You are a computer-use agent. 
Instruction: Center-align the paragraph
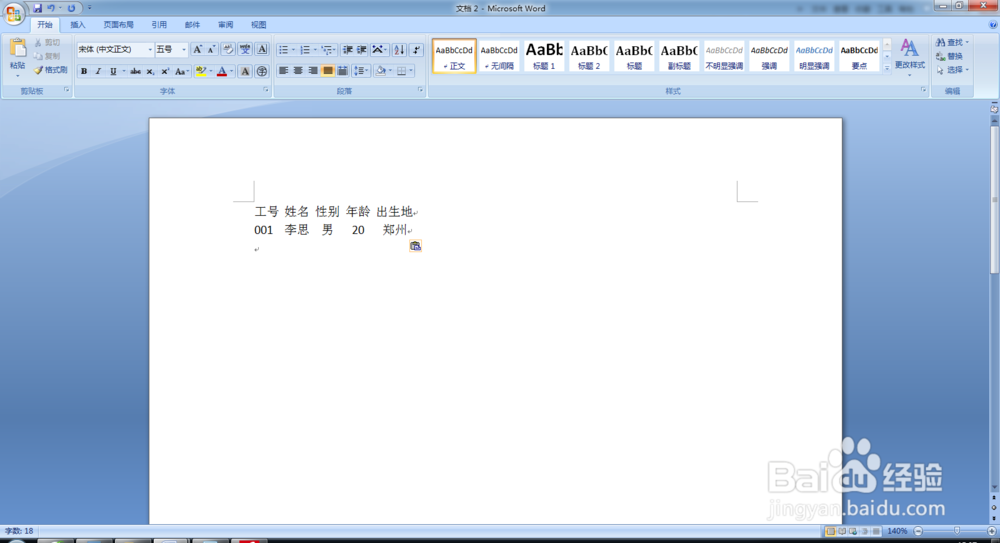click(298, 71)
